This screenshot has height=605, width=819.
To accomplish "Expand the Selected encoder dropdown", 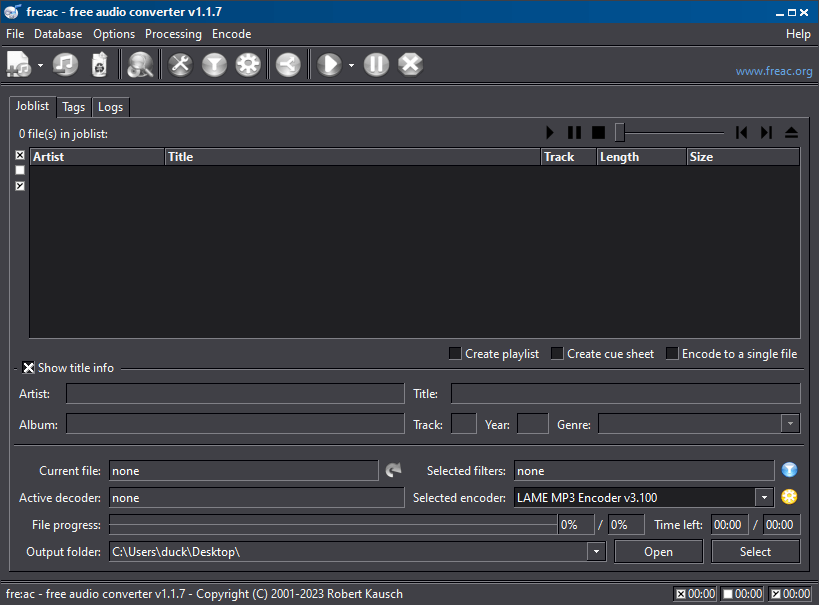I will 764,497.
